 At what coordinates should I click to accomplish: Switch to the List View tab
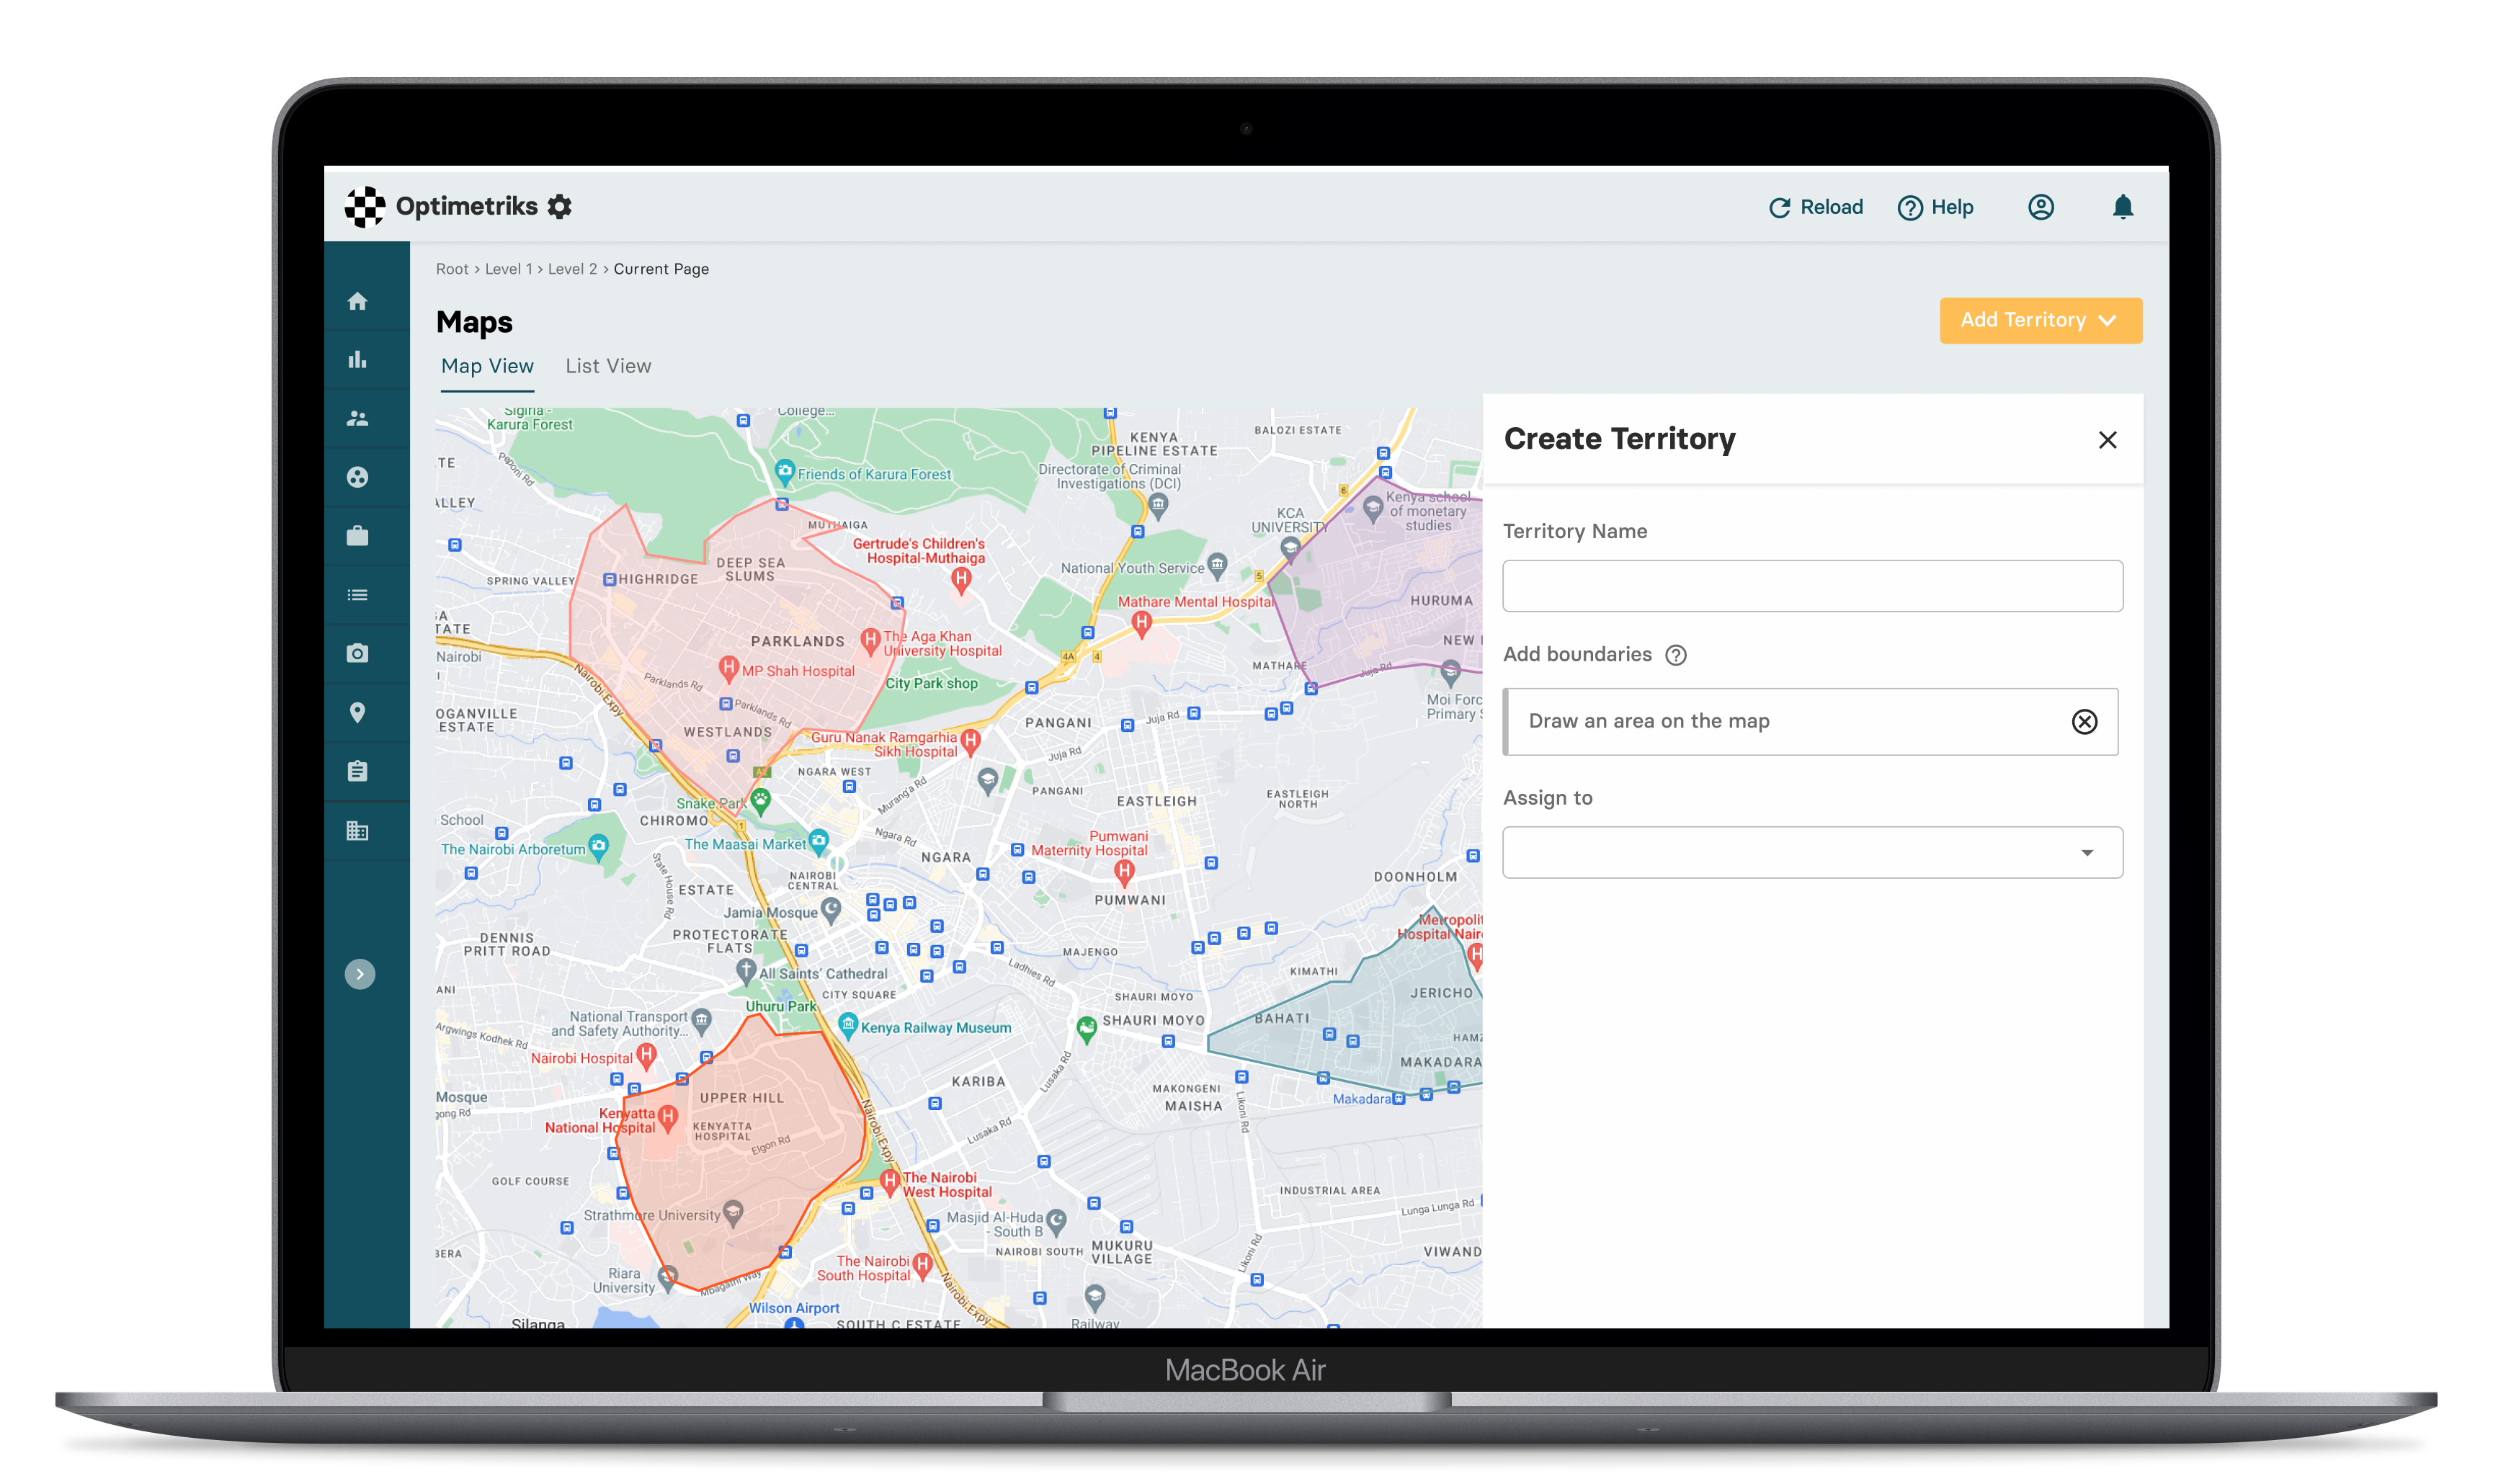pyautogui.click(x=608, y=366)
